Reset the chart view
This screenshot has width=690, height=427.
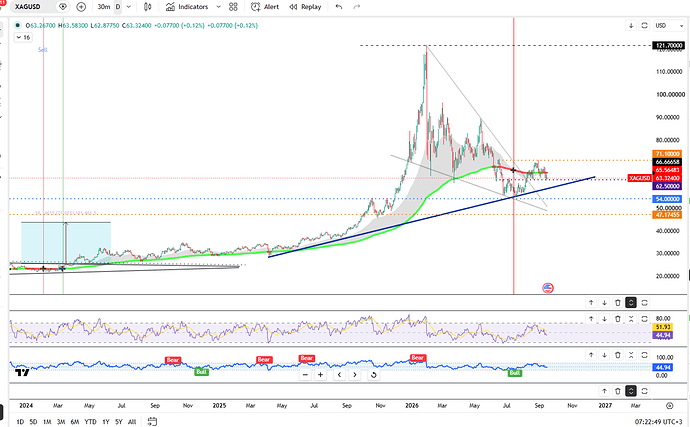pos(373,375)
